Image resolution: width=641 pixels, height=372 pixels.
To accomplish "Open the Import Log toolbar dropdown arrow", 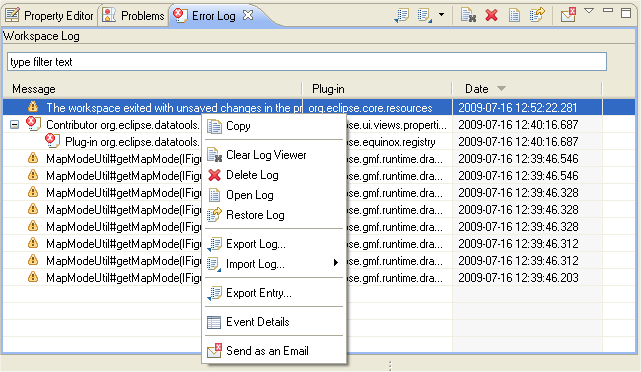I will (442, 15).
